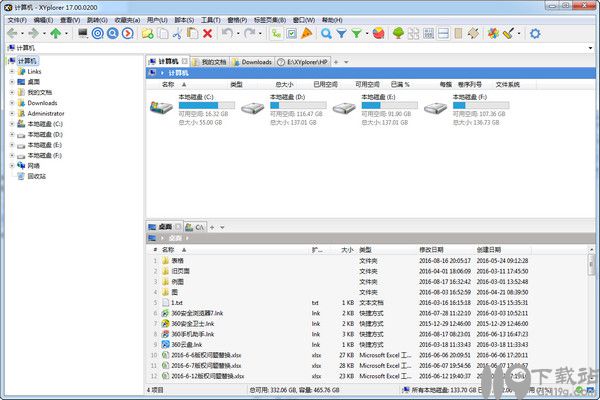Click the Redo toolbar icon
Screen dimensions: 600x400
coord(249,34)
